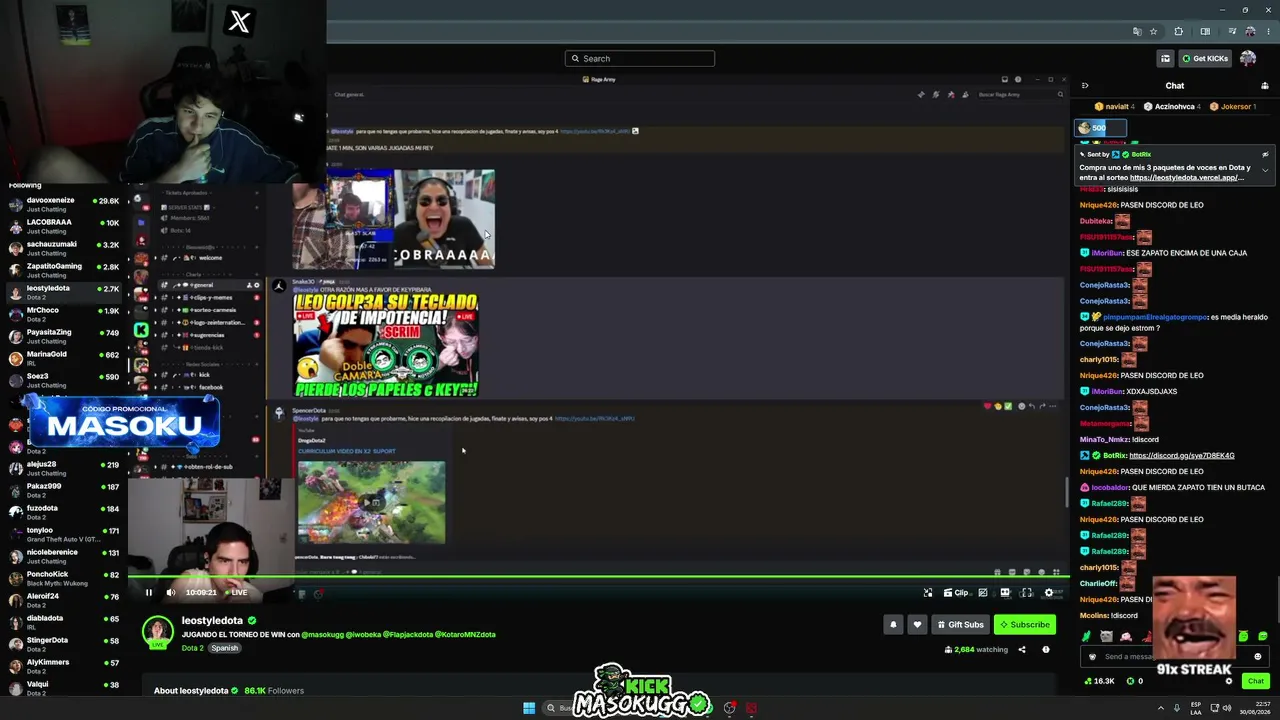1280x720 pixels.
Task: Open report info icon beside share
Action: point(1046,650)
